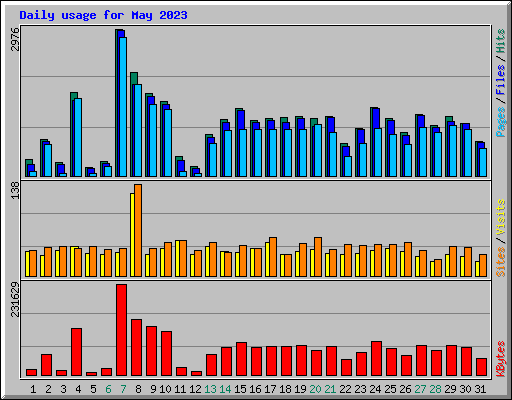Click the 138 y-axis label of visits chart
The height and width of the screenshot is (400, 512).
[x=15, y=190]
